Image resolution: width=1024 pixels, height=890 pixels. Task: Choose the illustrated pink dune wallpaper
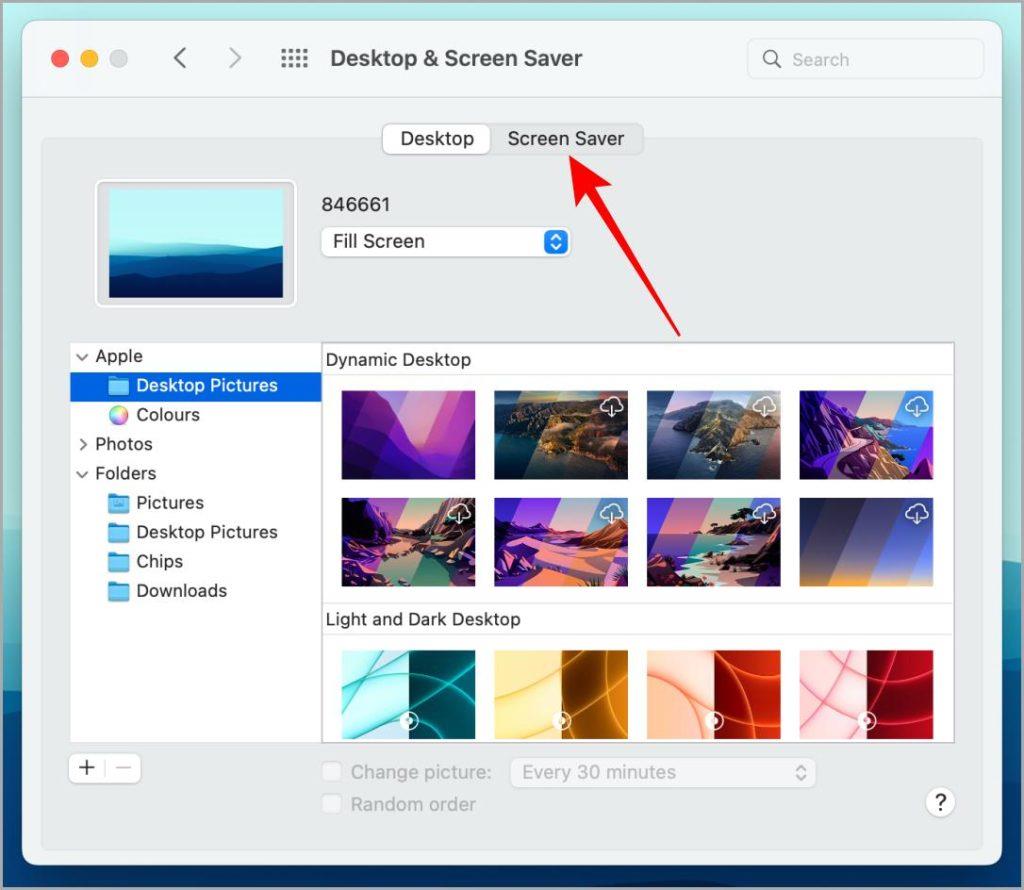tap(561, 542)
